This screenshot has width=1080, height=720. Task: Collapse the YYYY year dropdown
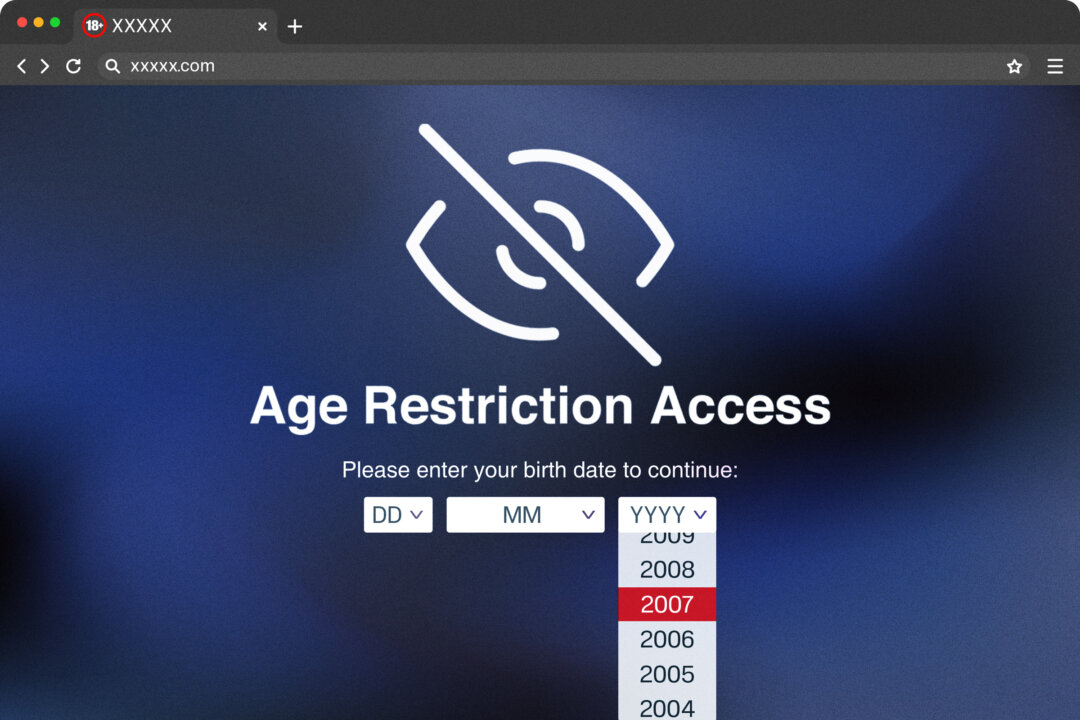667,515
